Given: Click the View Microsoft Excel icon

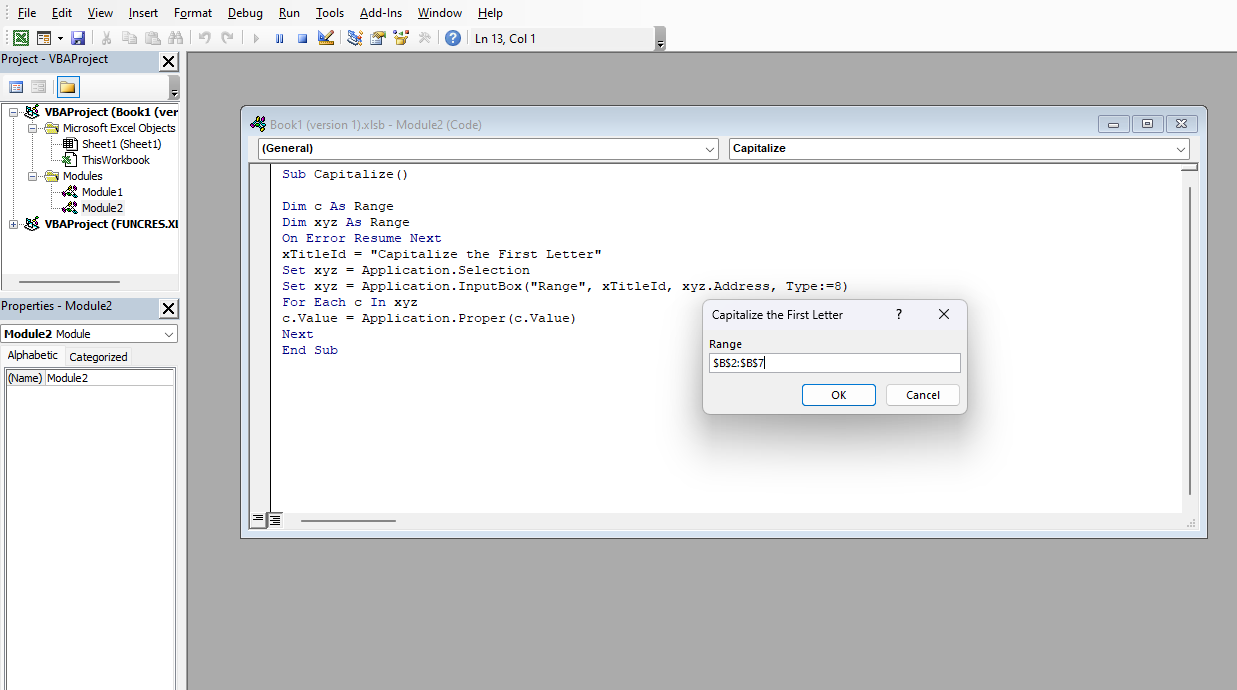Looking at the screenshot, I should pos(20,38).
